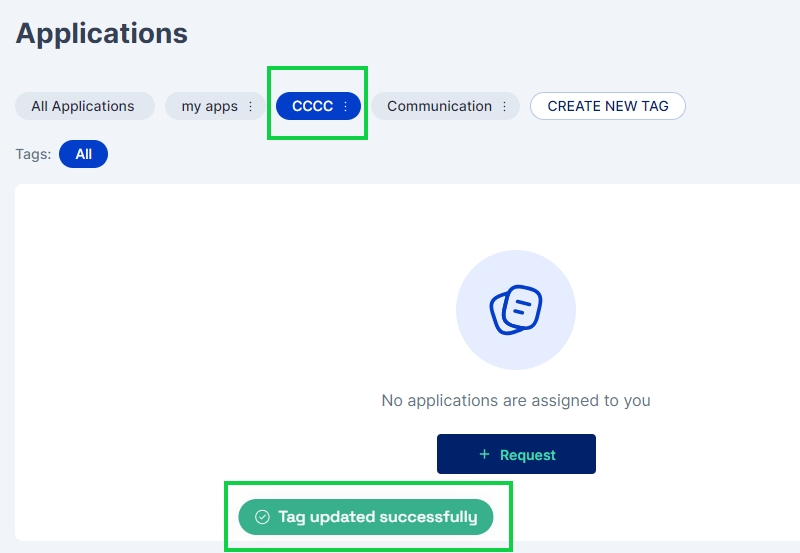Viewport: 800px width, 553px height.
Task: Click the Applications page heading
Action: (x=102, y=33)
